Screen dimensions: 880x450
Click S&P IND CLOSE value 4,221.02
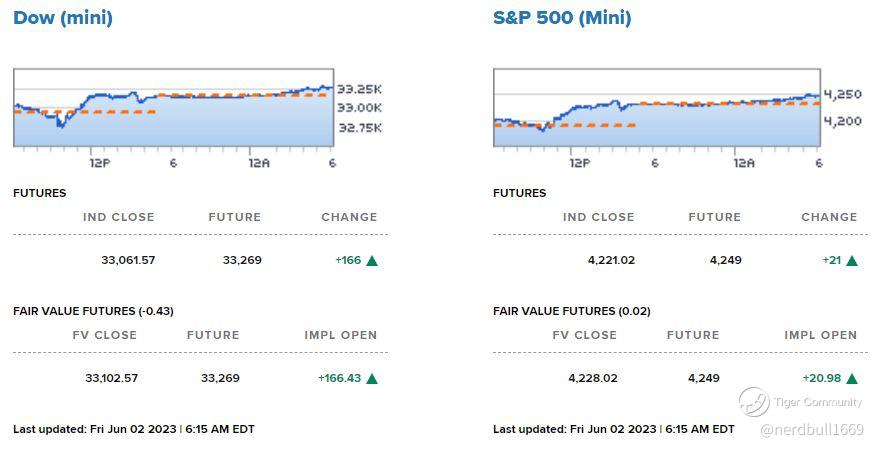point(611,260)
